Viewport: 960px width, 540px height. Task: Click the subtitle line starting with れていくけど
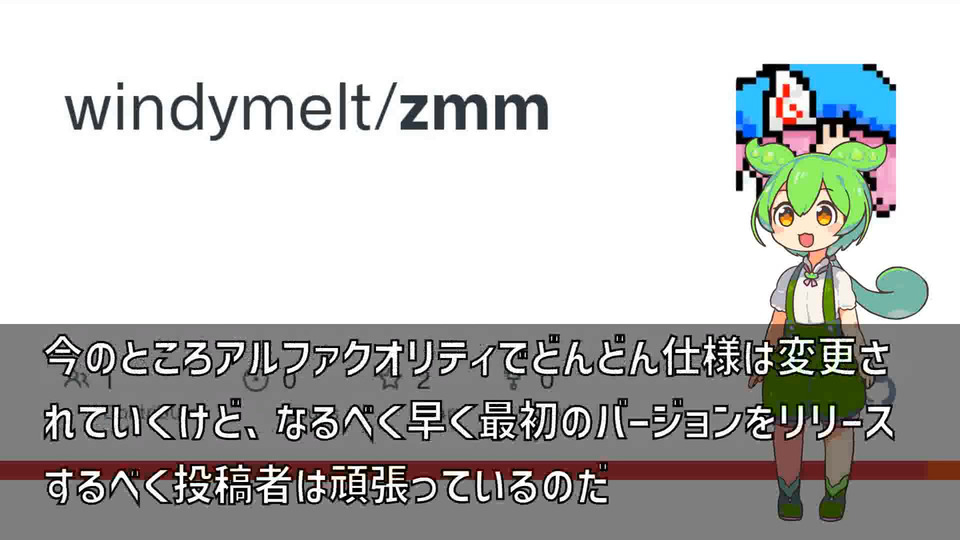(469, 422)
